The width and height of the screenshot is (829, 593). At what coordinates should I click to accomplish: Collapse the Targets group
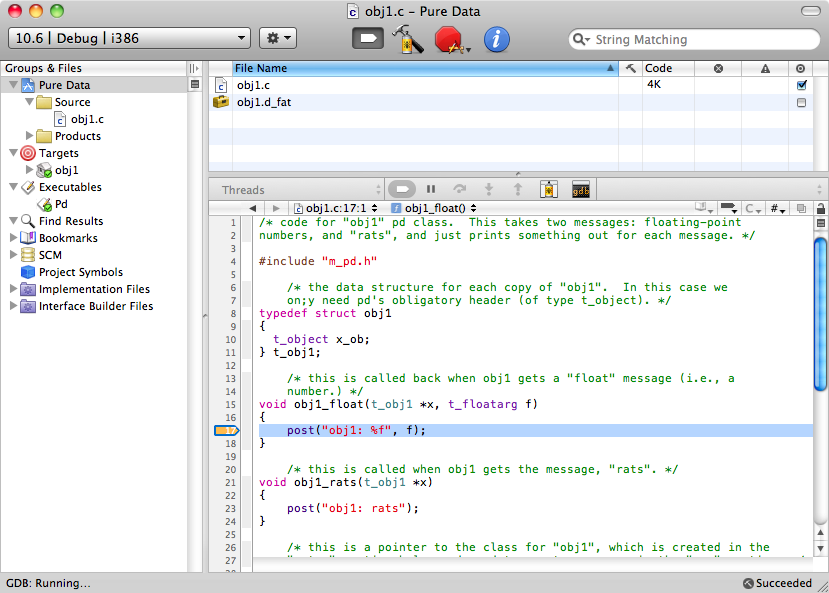(14, 153)
